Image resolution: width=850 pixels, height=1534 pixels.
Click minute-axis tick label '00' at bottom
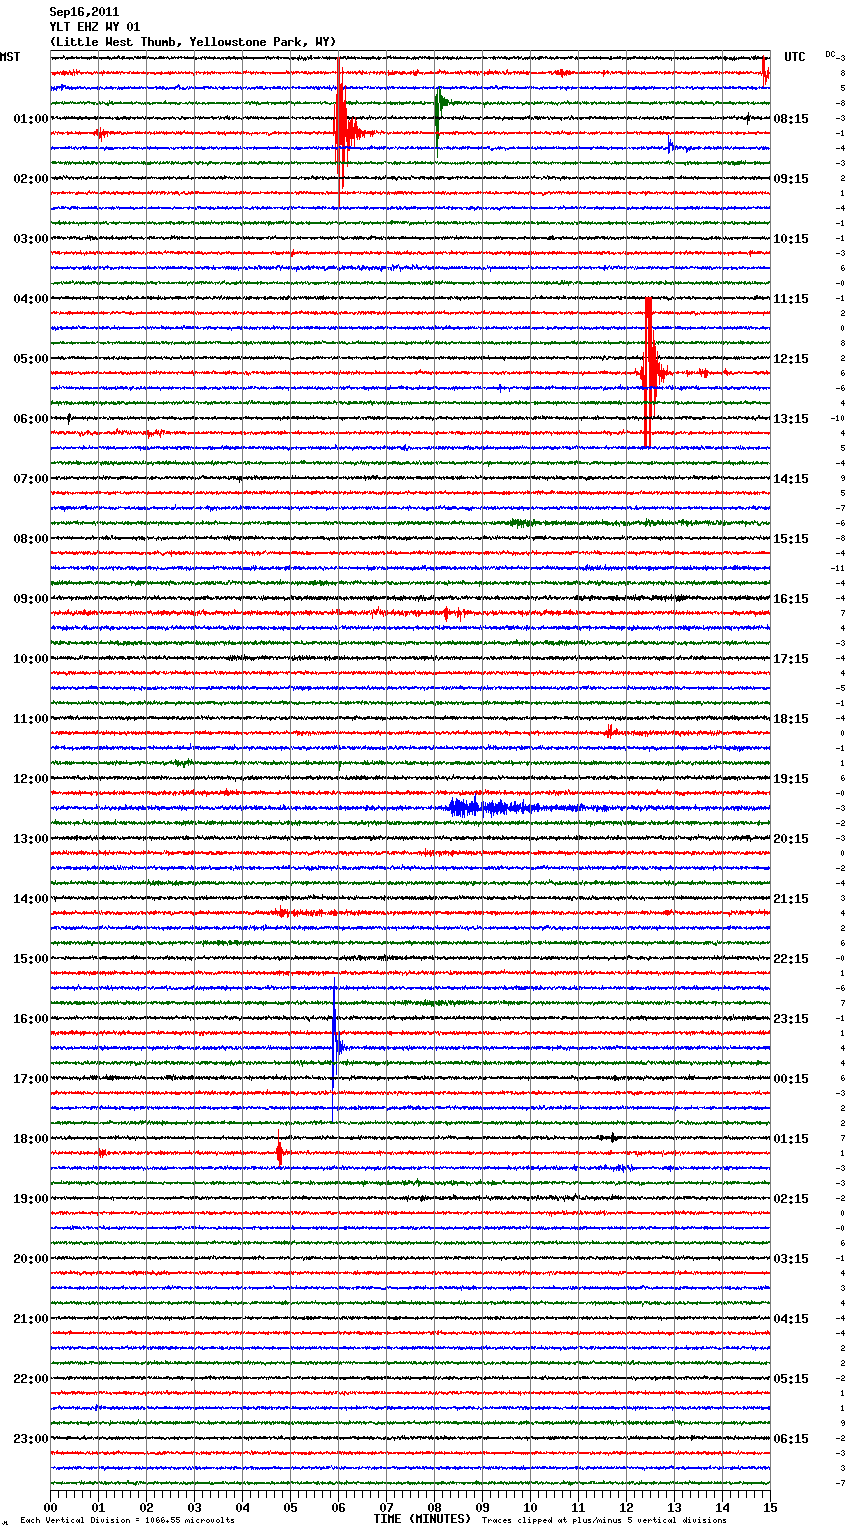(x=50, y=1507)
